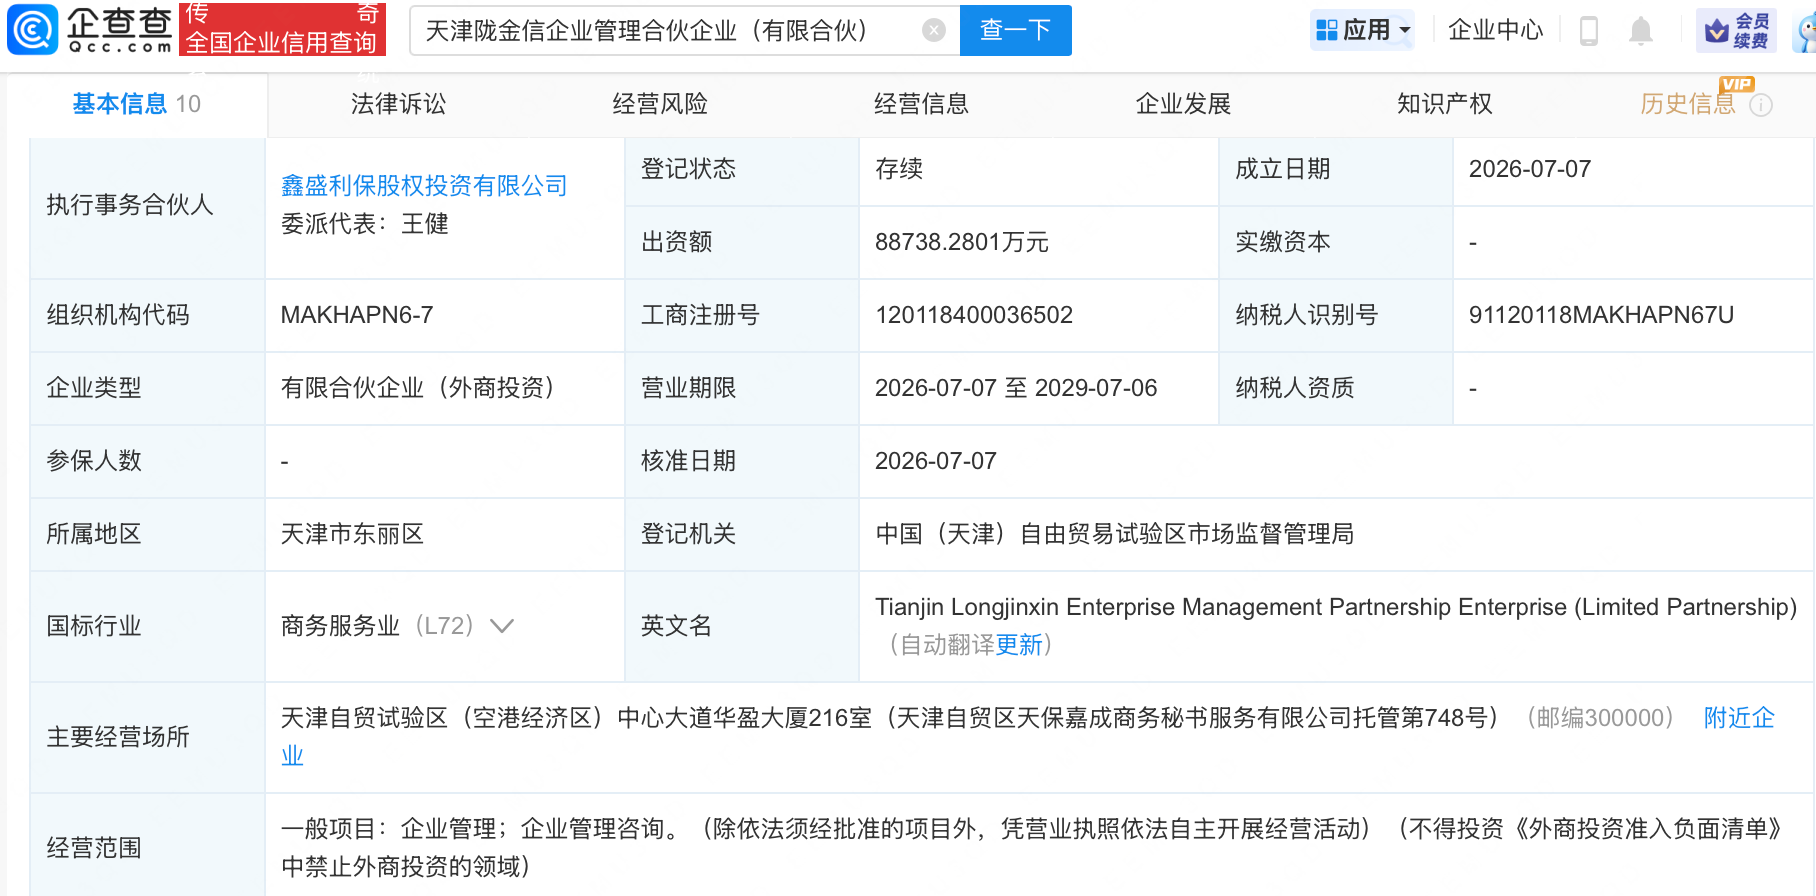Select region 天津市东丽区
This screenshot has height=896, width=1816.
click(352, 534)
